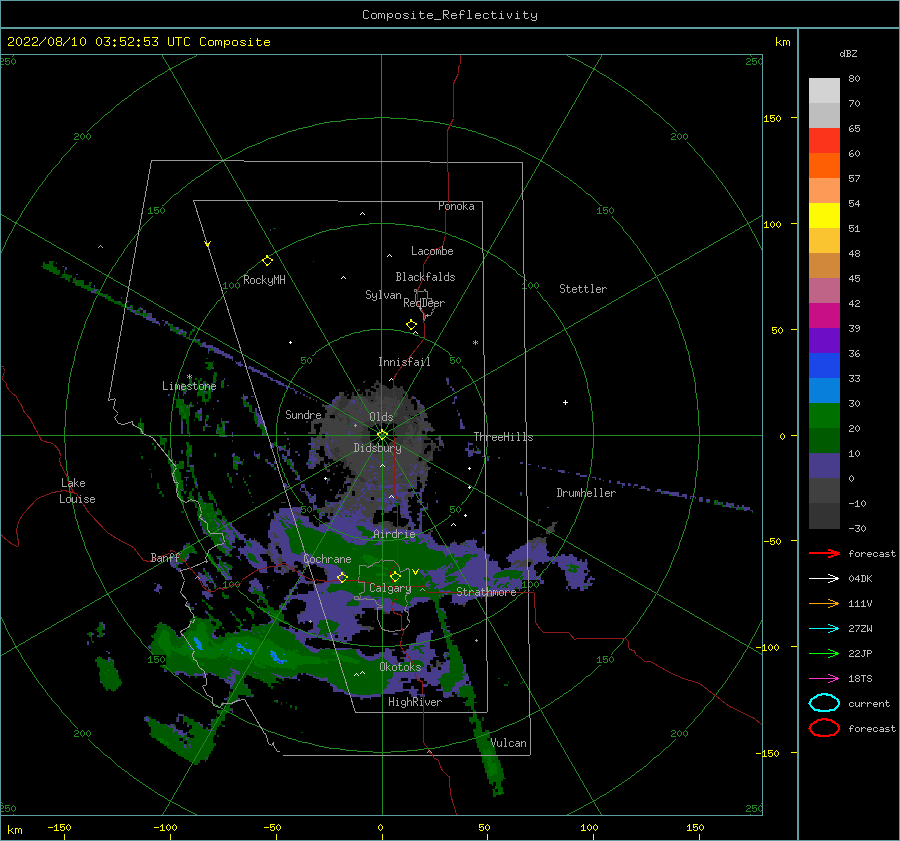Click the cyan 27ZW arrow icon
900x841 pixels.
824,628
